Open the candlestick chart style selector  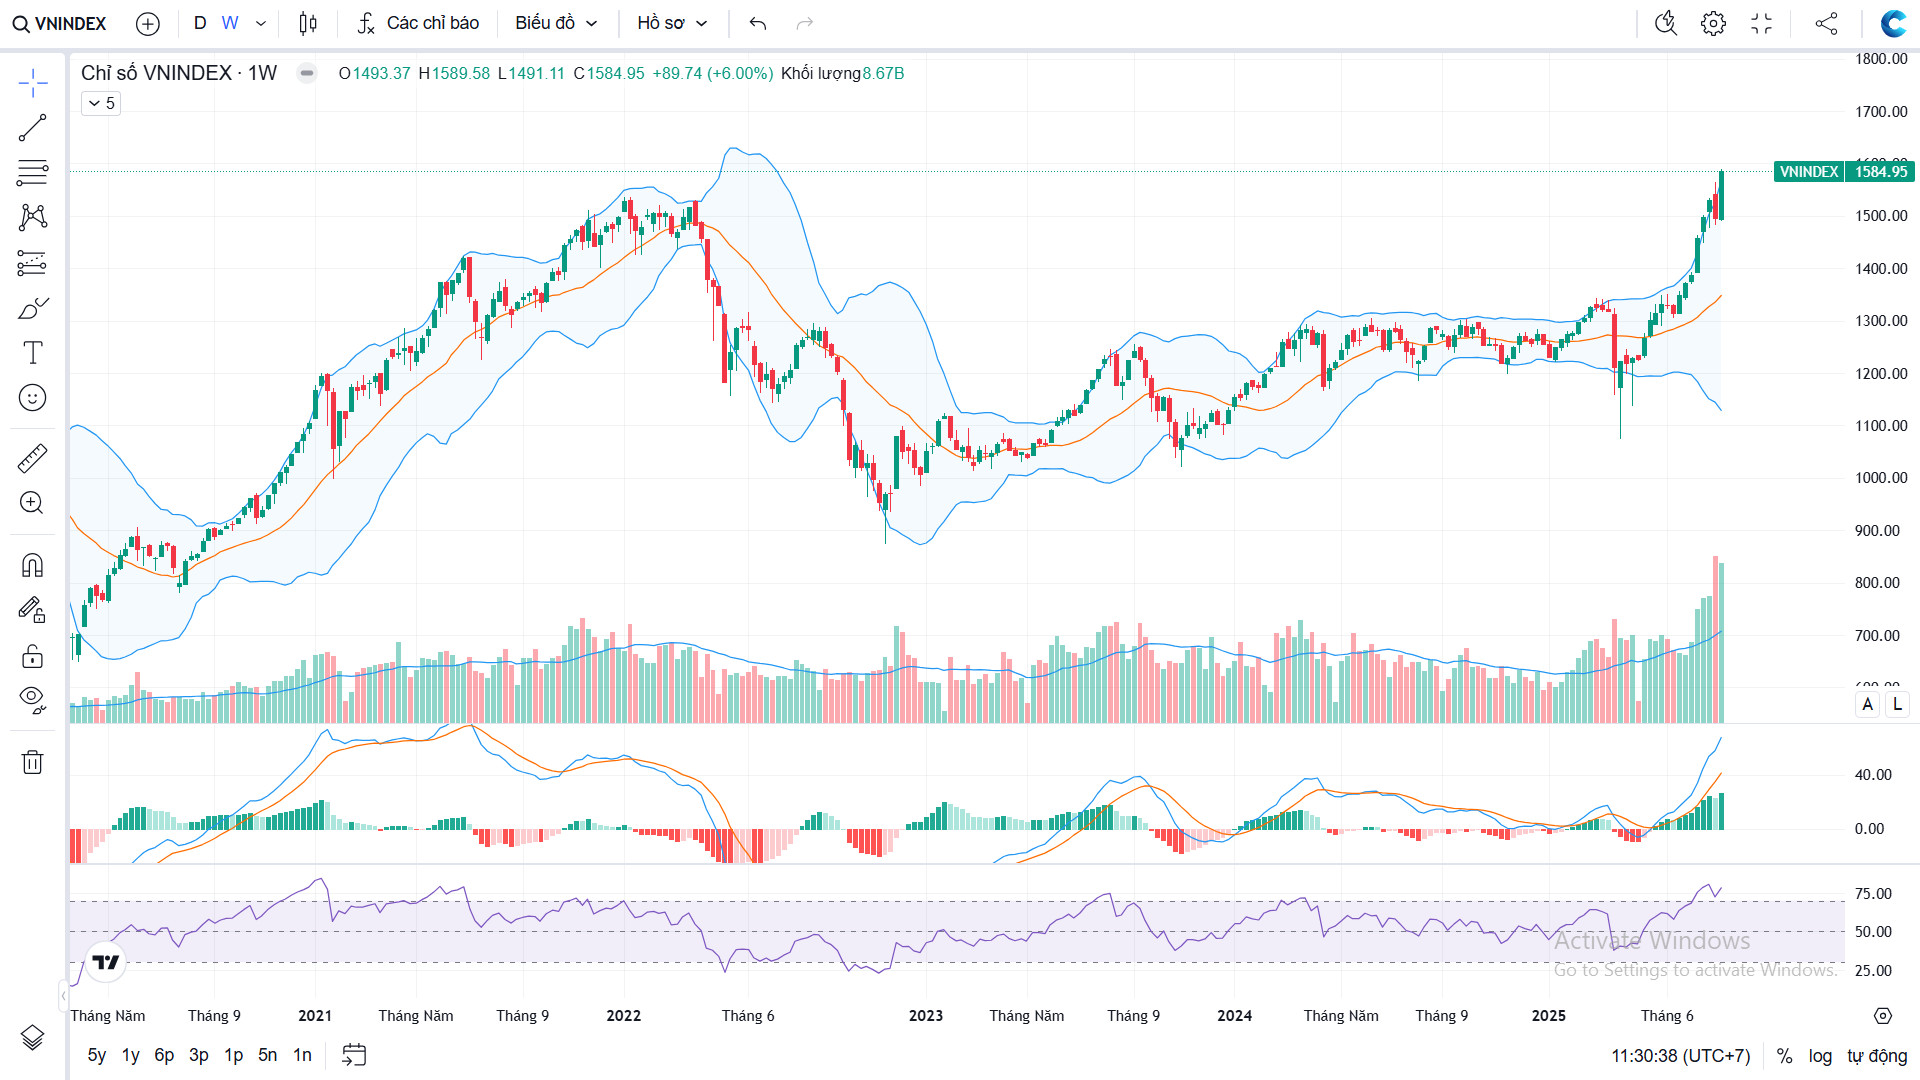[308, 23]
